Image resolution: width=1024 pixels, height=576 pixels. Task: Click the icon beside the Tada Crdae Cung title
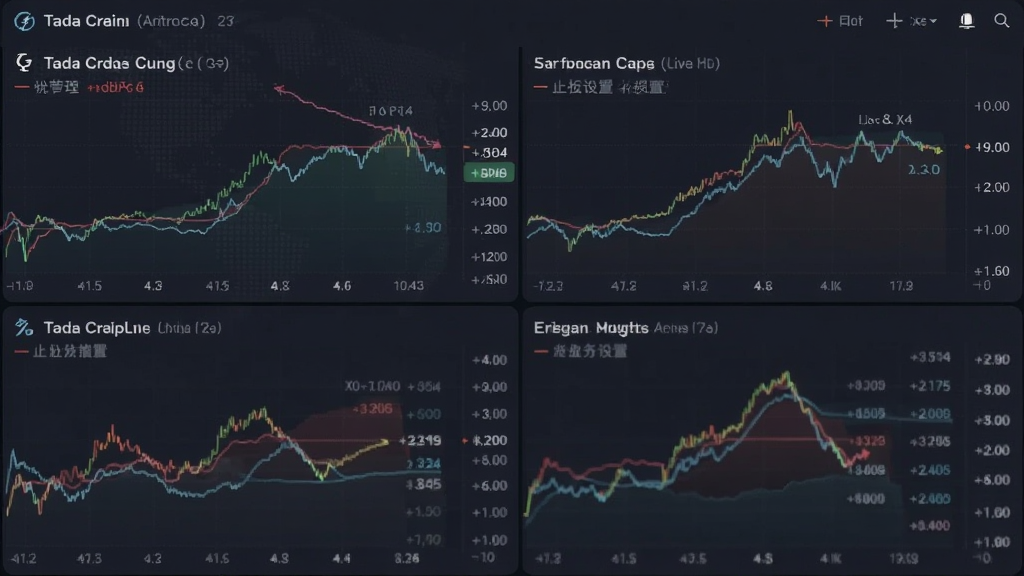click(x=24, y=63)
